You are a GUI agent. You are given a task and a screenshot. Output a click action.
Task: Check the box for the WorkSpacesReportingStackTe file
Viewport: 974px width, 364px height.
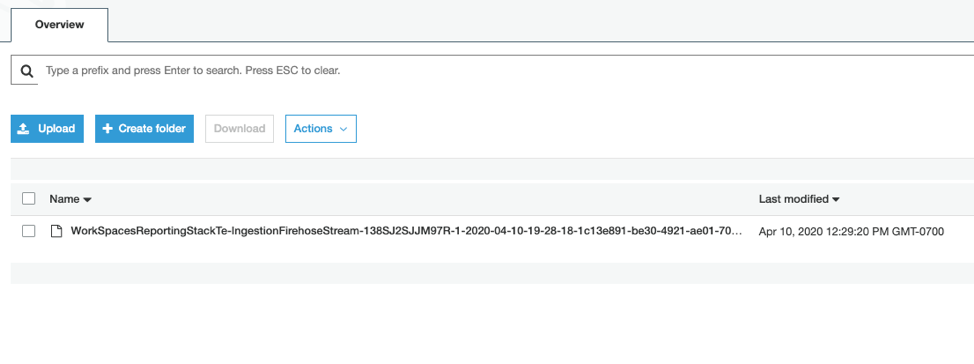(x=29, y=231)
